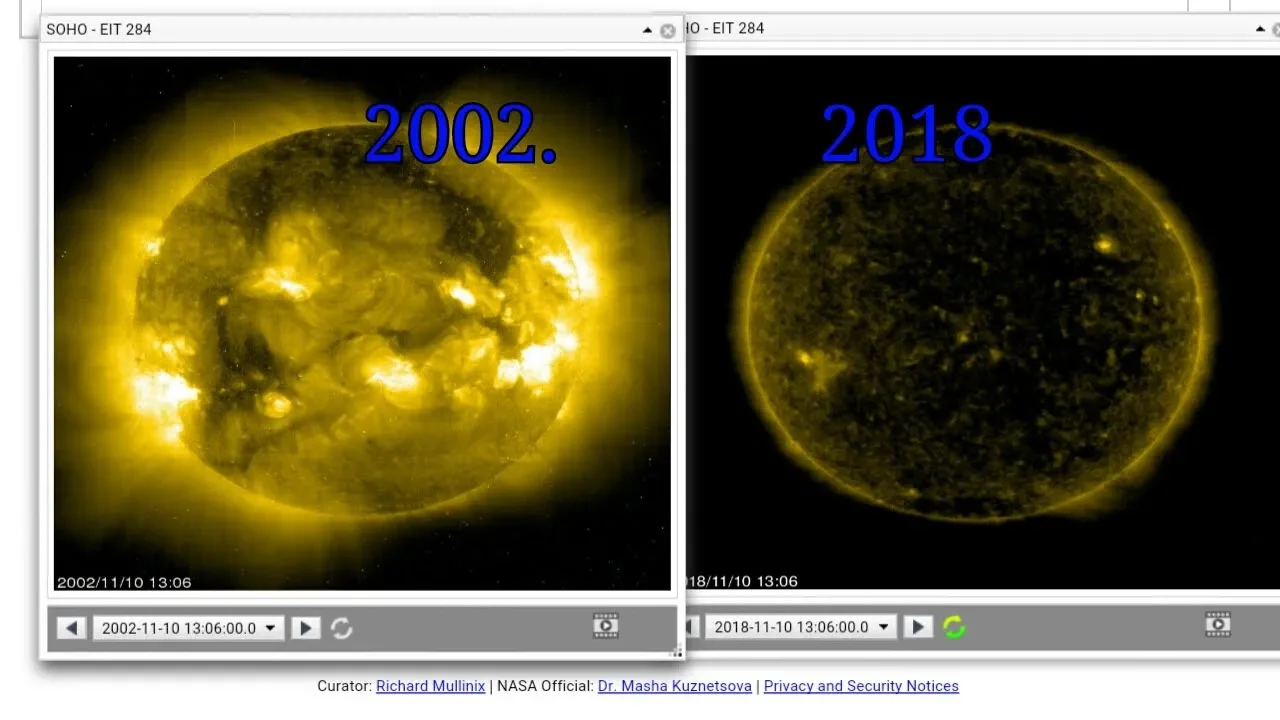1280x720 pixels.
Task: Refresh the 2002 SOHO EIT 284 image
Action: coord(342,628)
